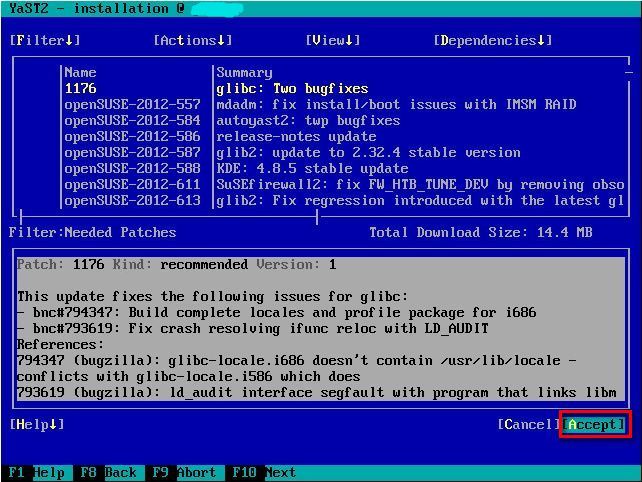Image resolution: width=642 pixels, height=482 pixels.
Task: Click 'SuSEfirewall2: fix FW_HTB_TUNE_DEV' summary
Action: coord(420,184)
